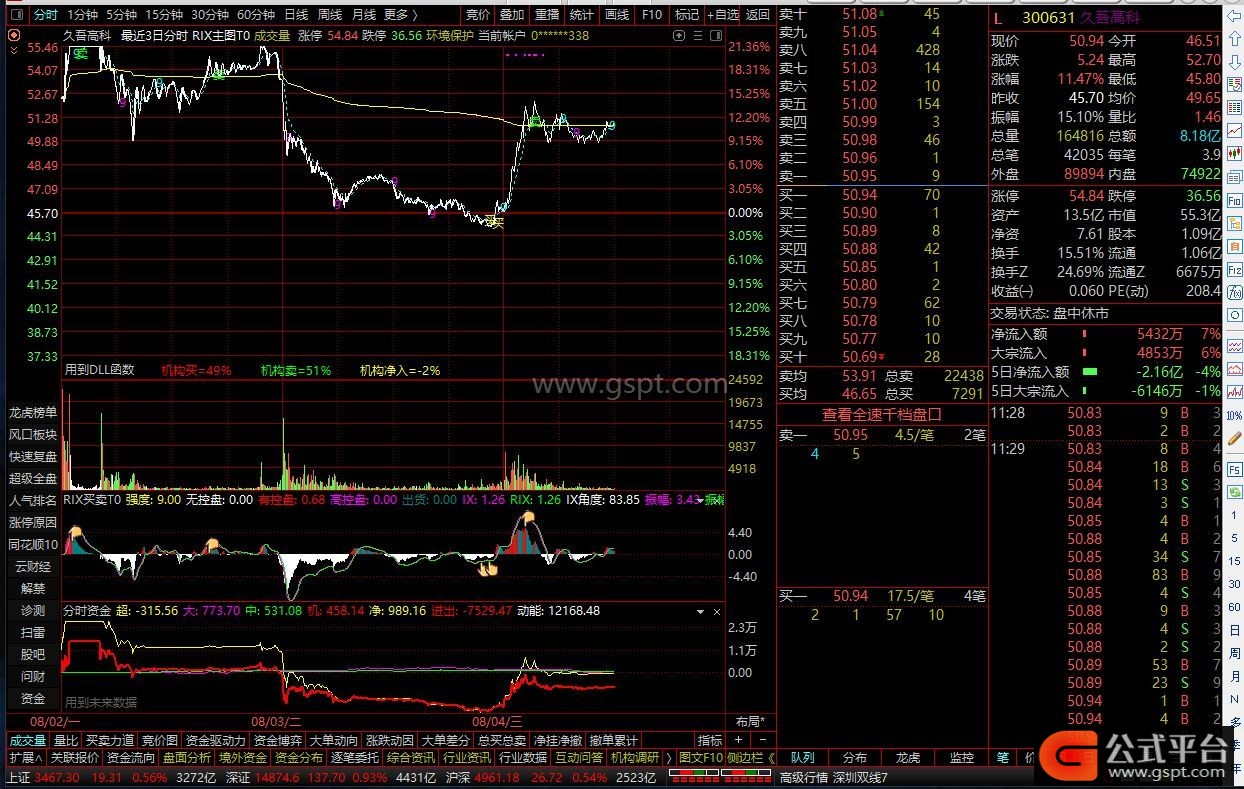Click 查看全速千档盘口 link
This screenshot has width=1244, height=789.
pyautogui.click(x=882, y=414)
